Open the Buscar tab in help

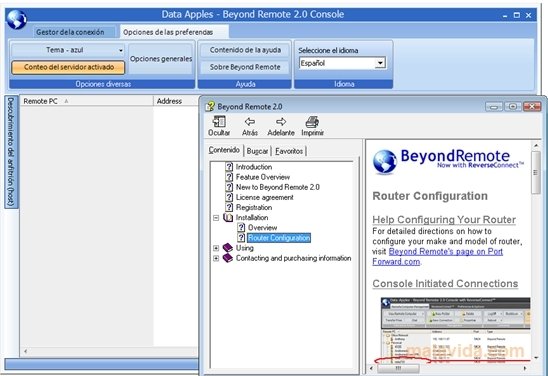click(x=257, y=151)
